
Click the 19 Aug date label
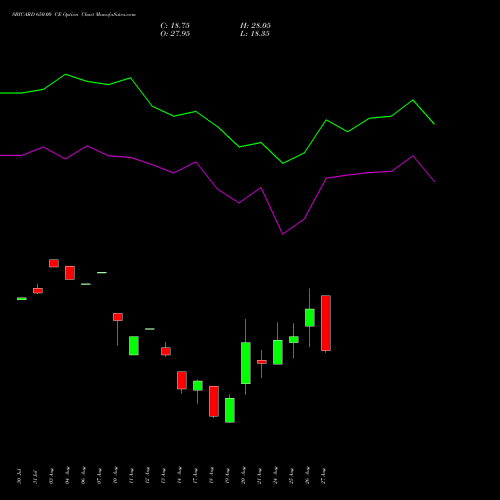coord(227,476)
